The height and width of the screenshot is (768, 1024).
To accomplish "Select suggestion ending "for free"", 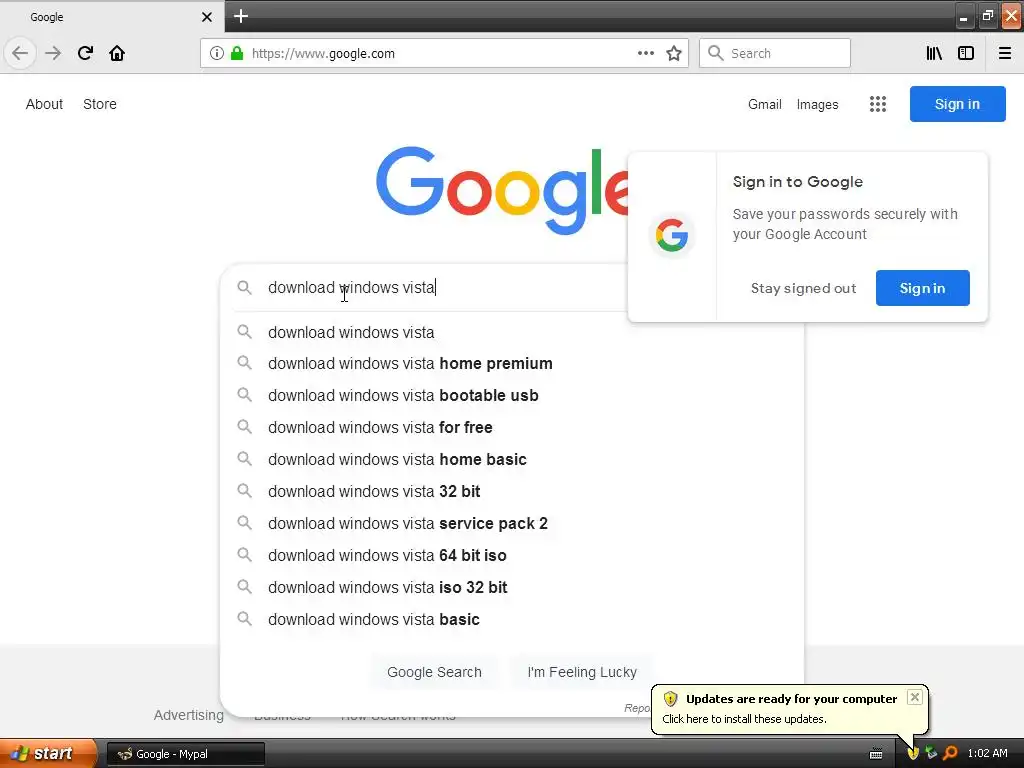I will point(512,428).
